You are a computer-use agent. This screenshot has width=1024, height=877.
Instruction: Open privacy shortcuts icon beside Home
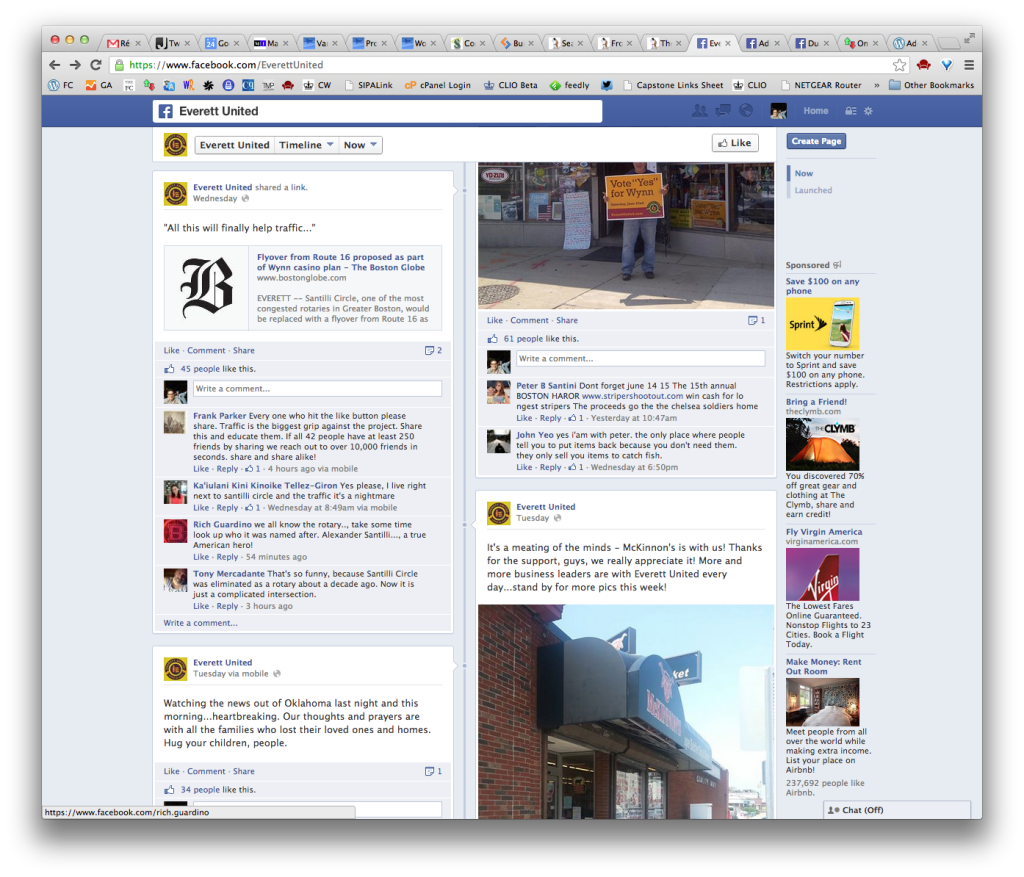[x=850, y=111]
